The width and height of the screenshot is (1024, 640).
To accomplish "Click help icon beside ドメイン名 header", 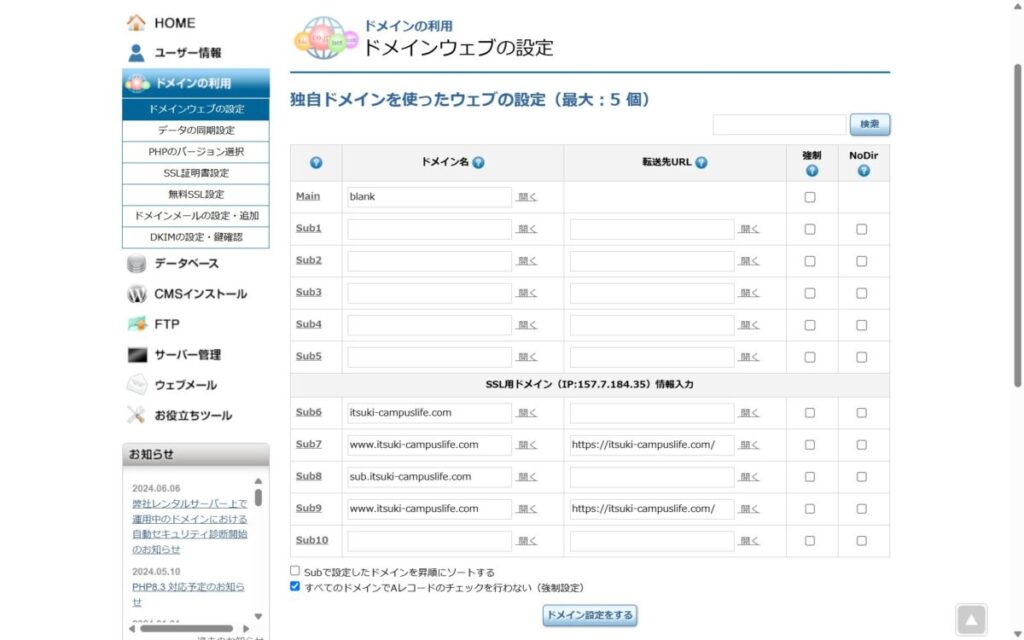I will [478, 163].
